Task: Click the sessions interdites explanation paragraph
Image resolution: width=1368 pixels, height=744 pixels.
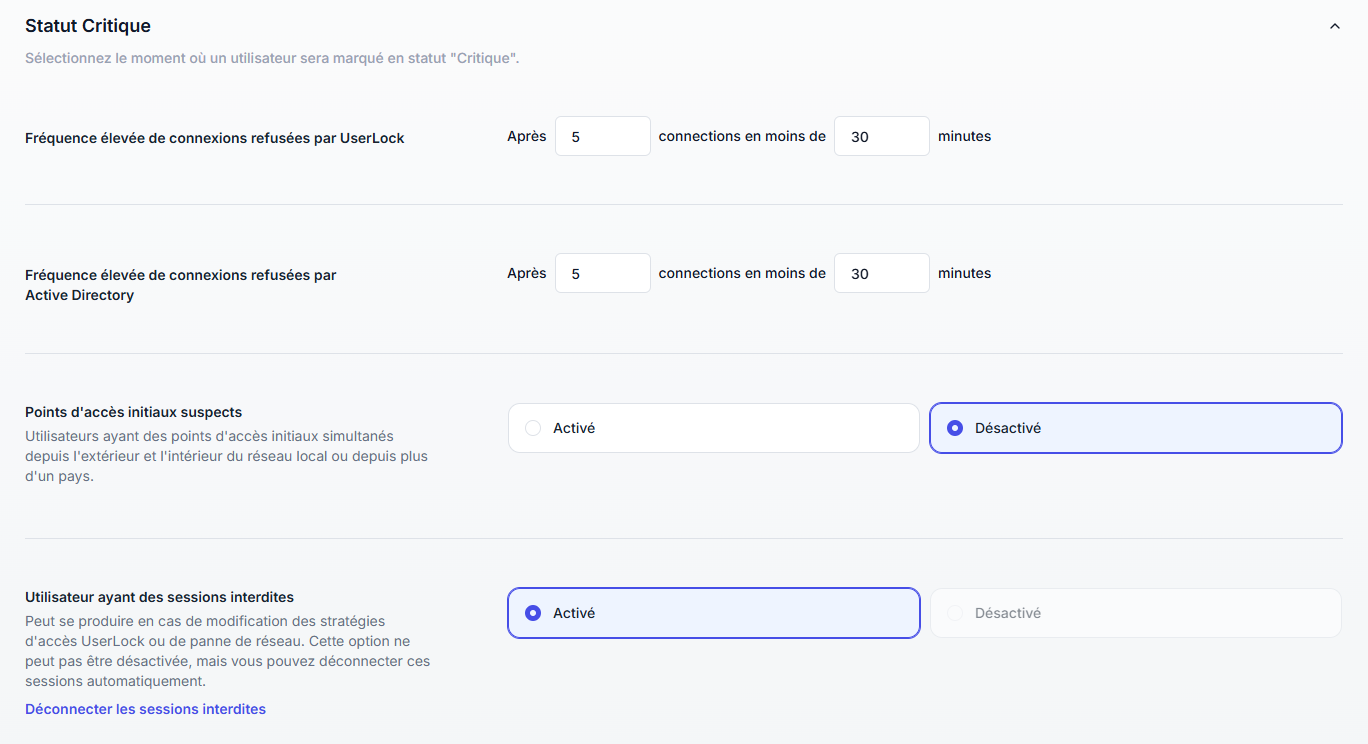Action: (x=227, y=651)
